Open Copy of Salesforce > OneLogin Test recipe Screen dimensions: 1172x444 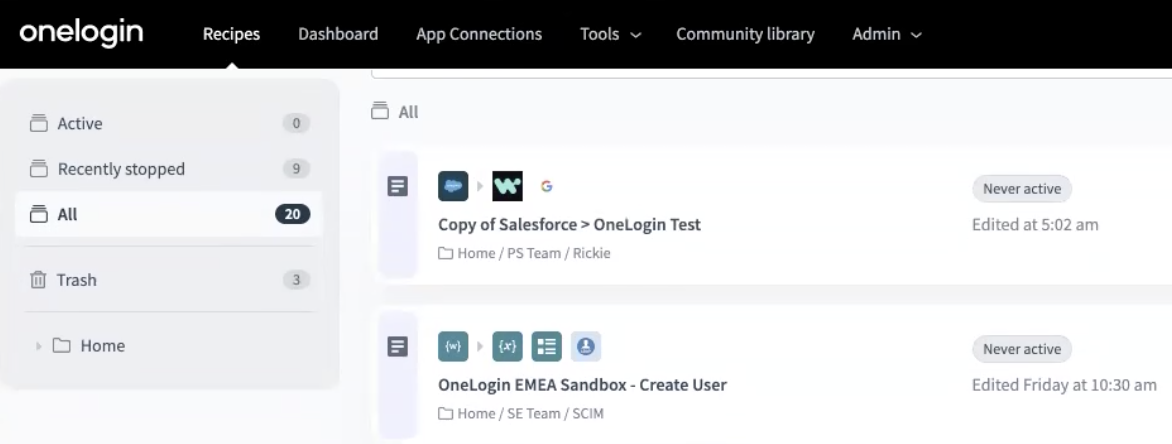pos(569,225)
